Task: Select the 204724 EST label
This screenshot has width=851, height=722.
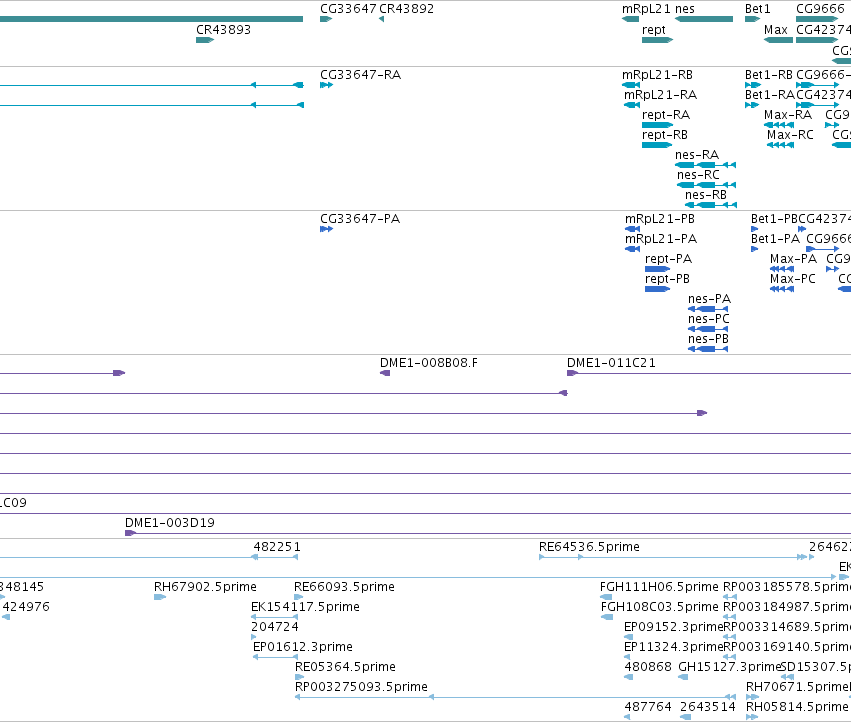Action: (x=275, y=628)
